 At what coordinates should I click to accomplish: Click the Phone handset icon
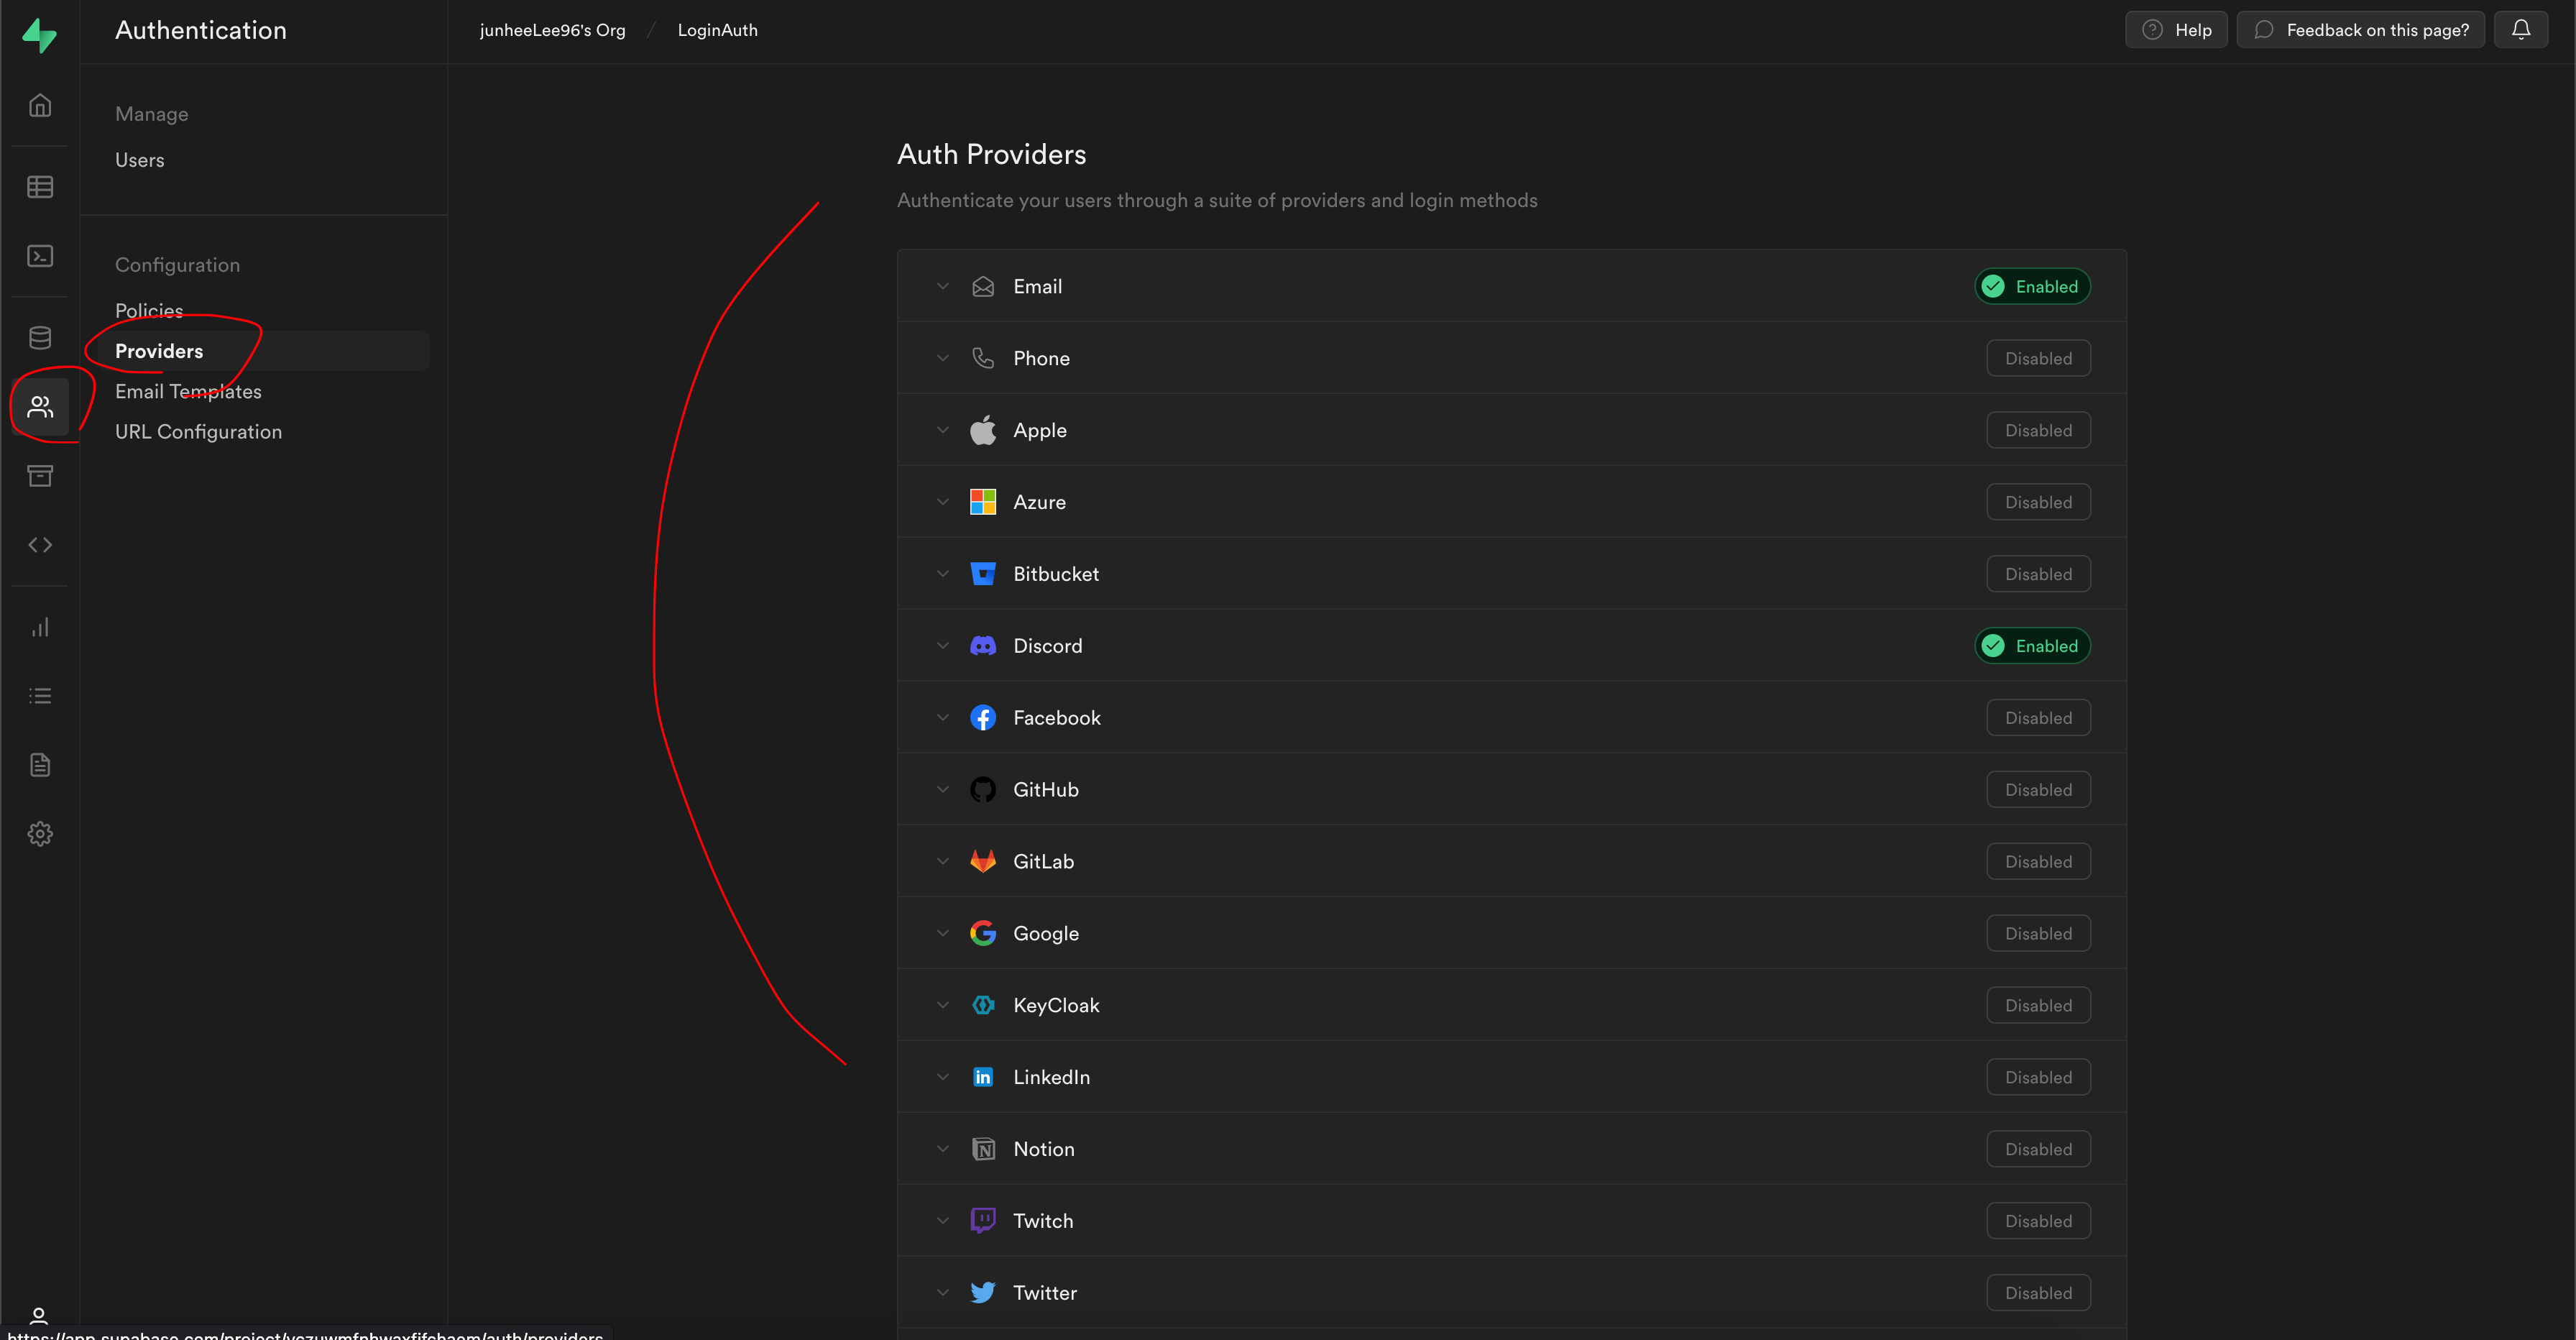983,358
